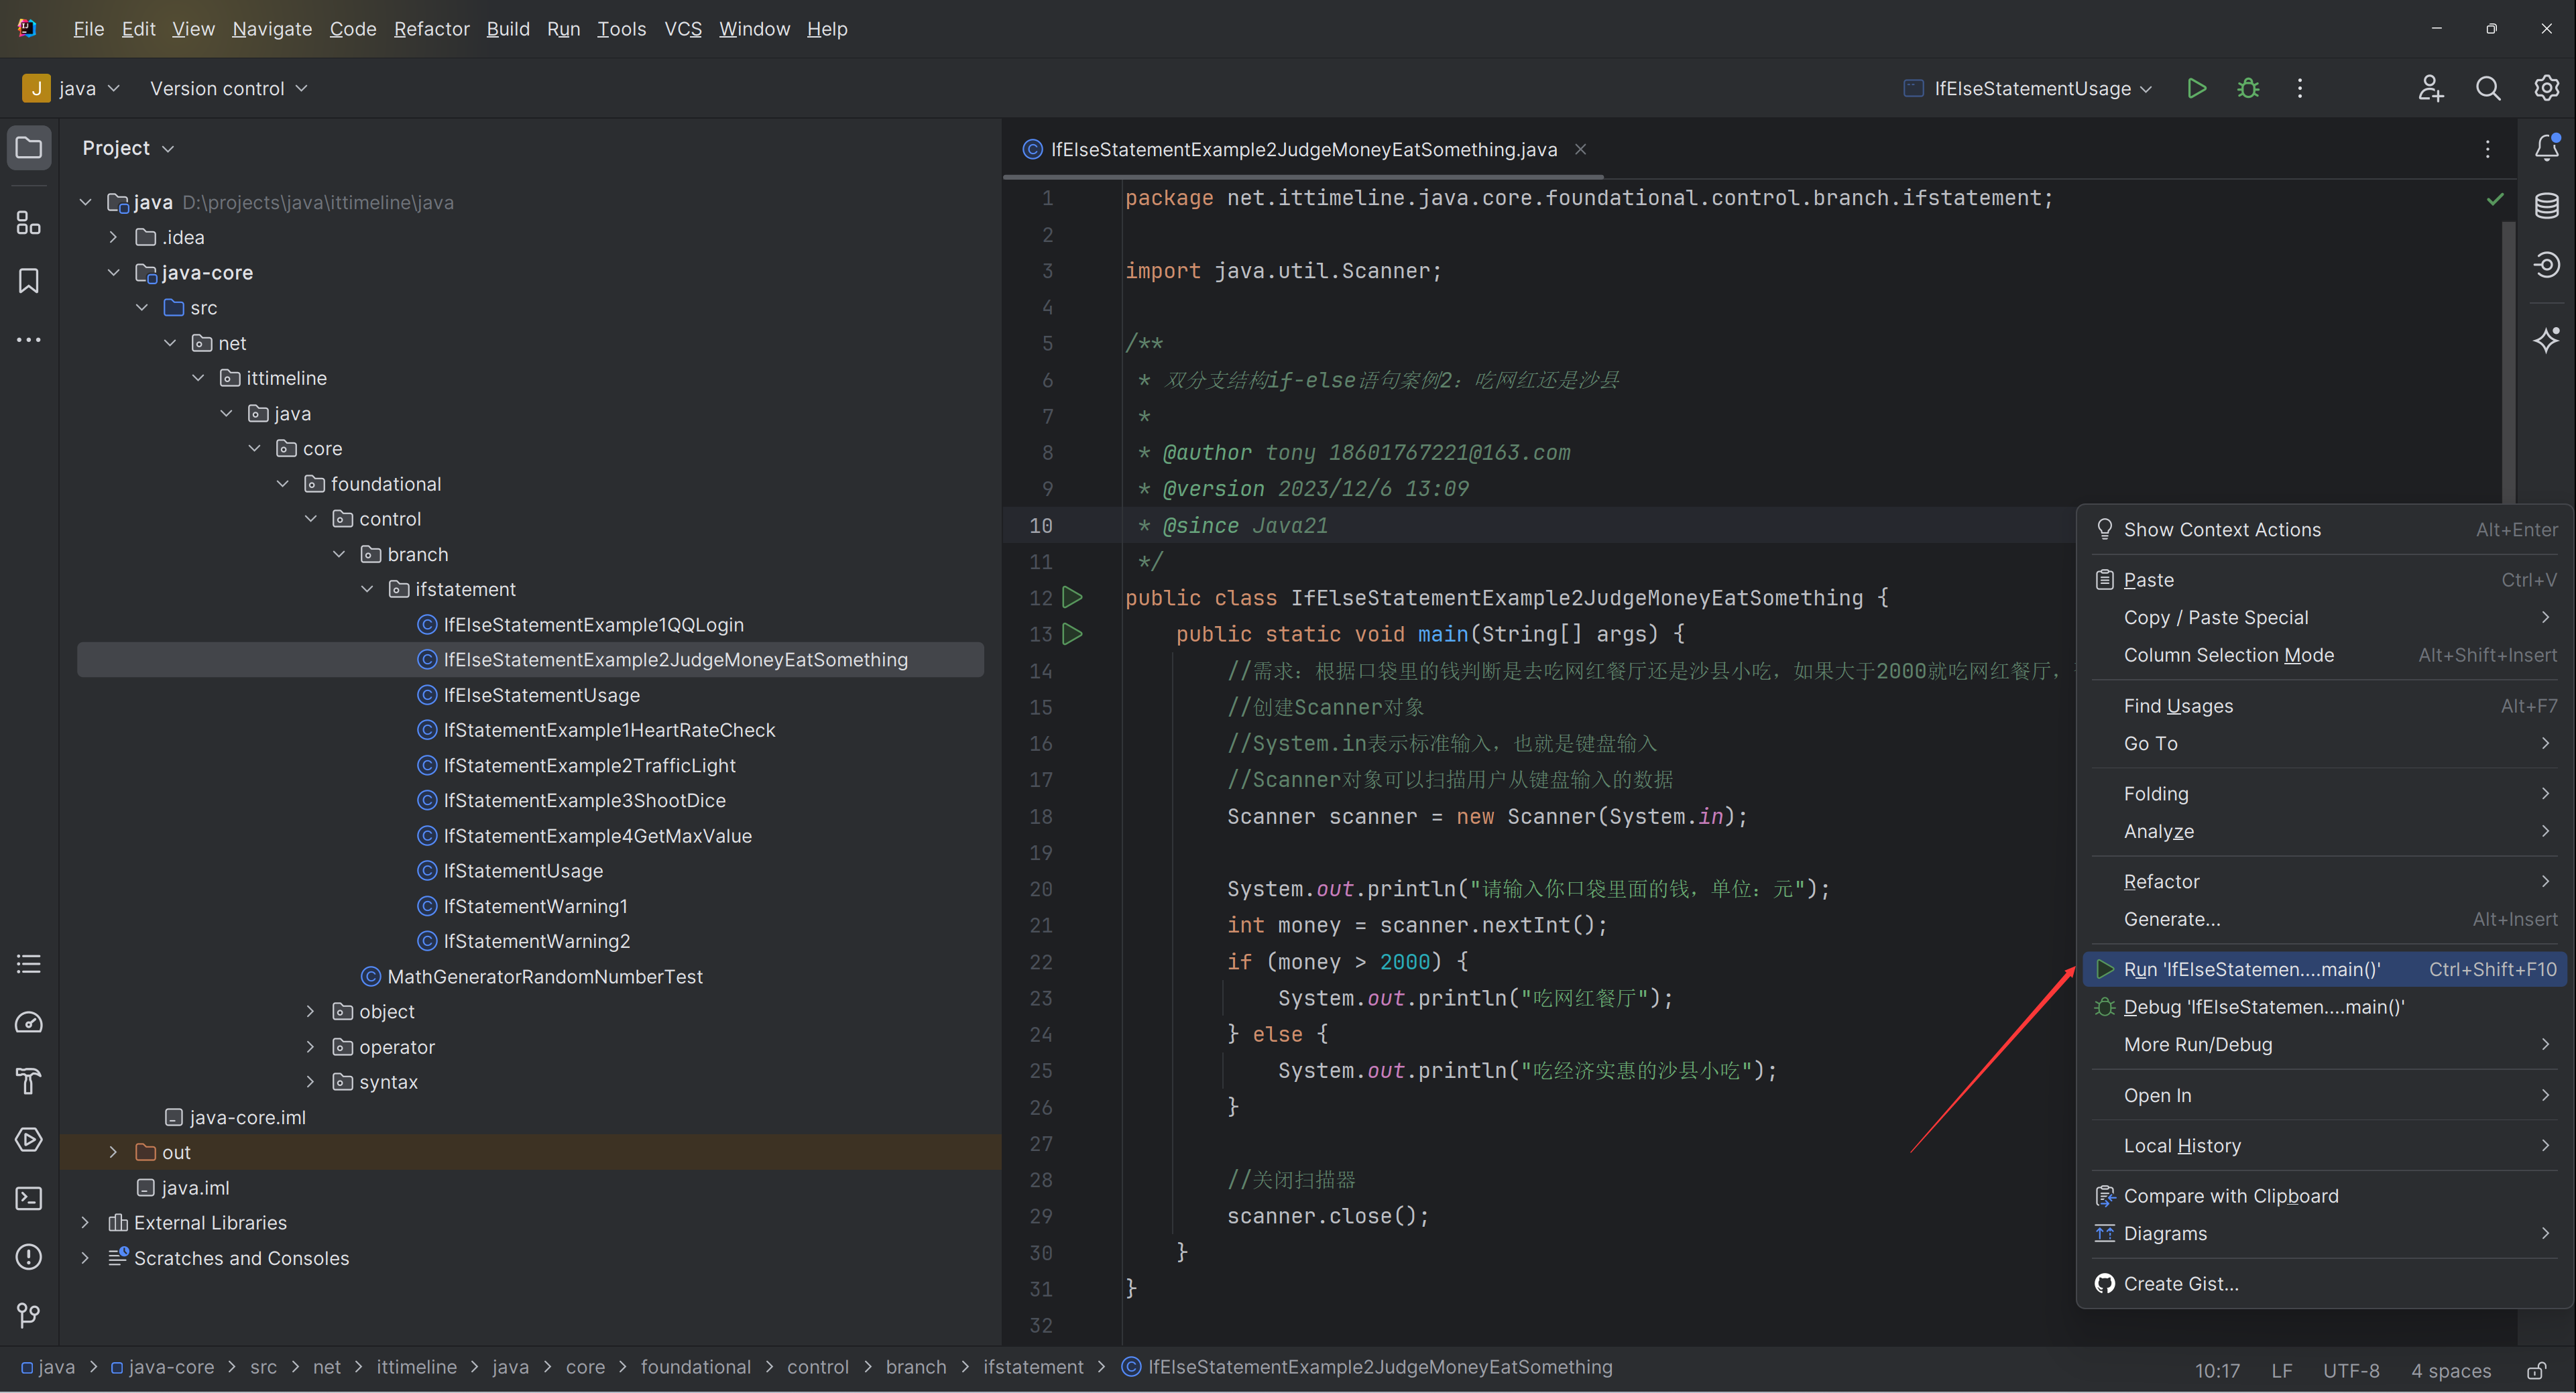Open the Project tool window folder icon
This screenshot has height=1393, width=2576.
[x=29, y=148]
